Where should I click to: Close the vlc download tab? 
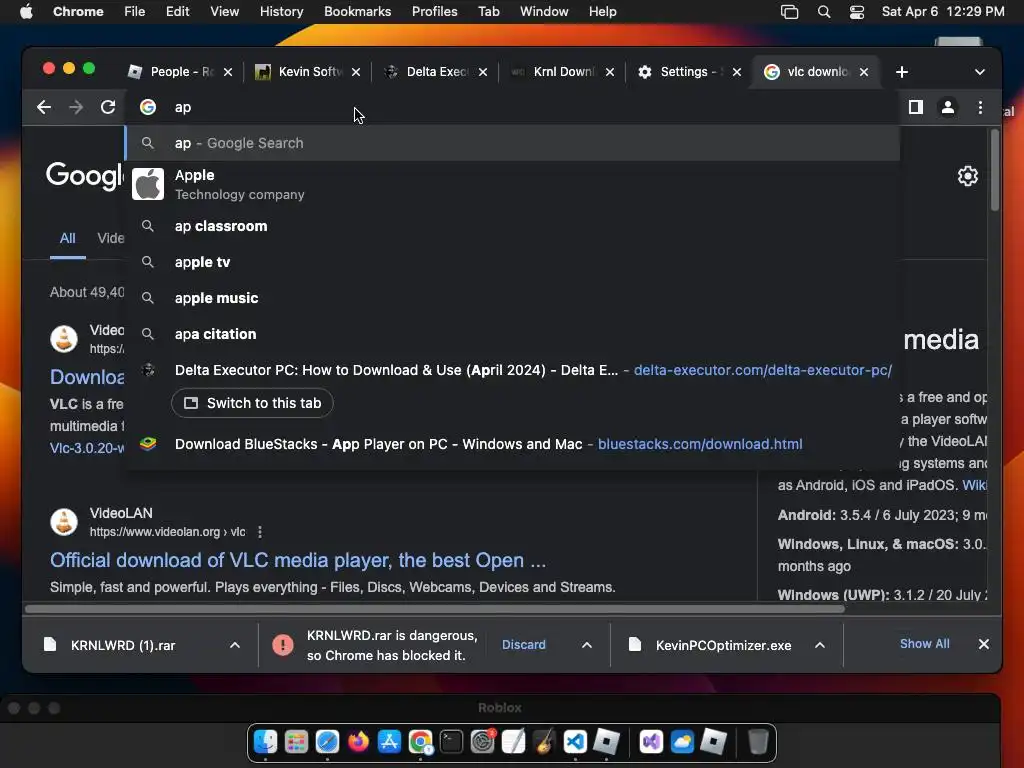[864, 72]
